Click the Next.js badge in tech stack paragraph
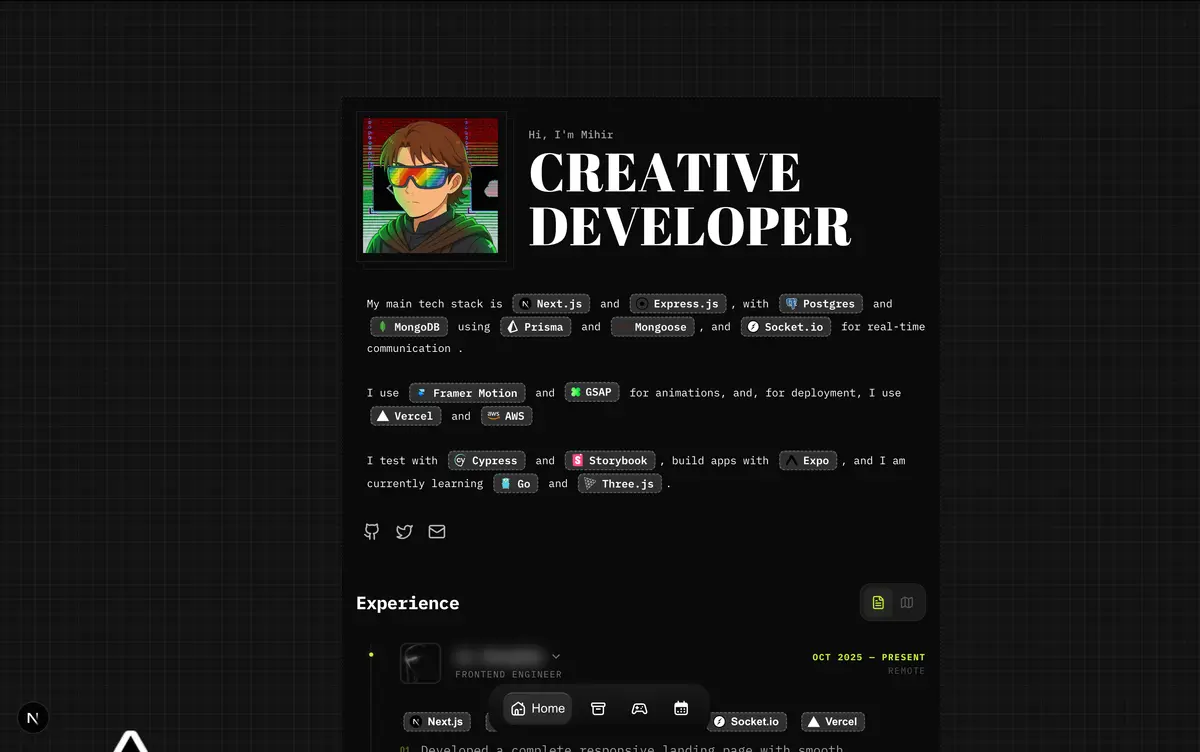Screen dimensions: 1200x752 (x=552, y=304)
